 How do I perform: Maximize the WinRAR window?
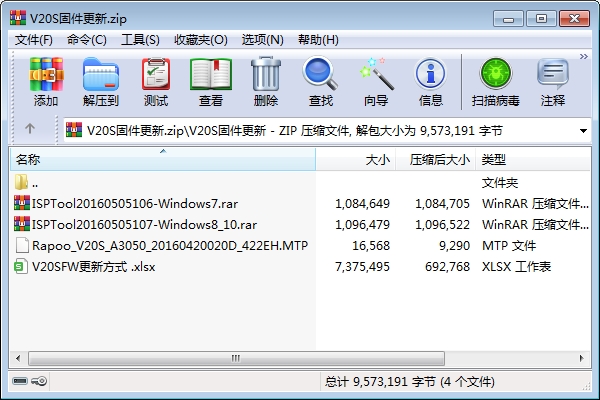tap(541, 18)
